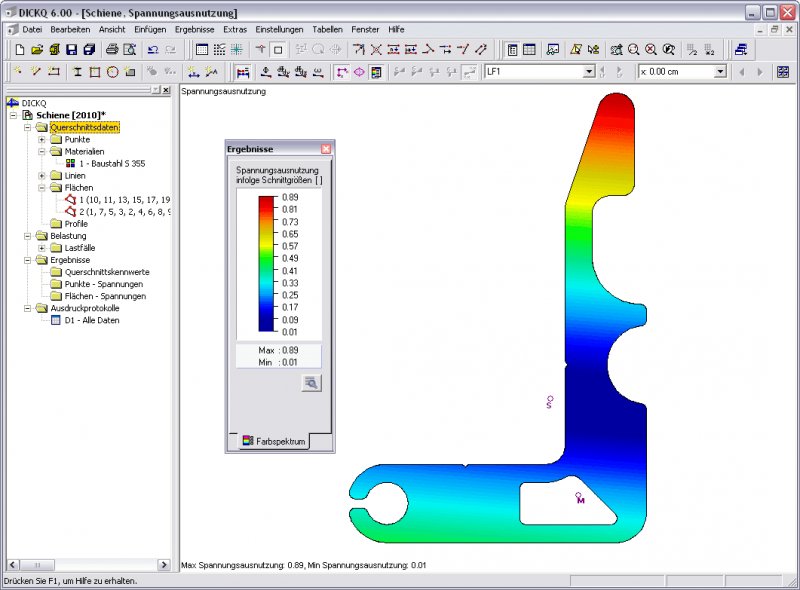The height and width of the screenshot is (590, 800).
Task: Select Punkte - Spannungen in the tree
Action: [x=104, y=284]
